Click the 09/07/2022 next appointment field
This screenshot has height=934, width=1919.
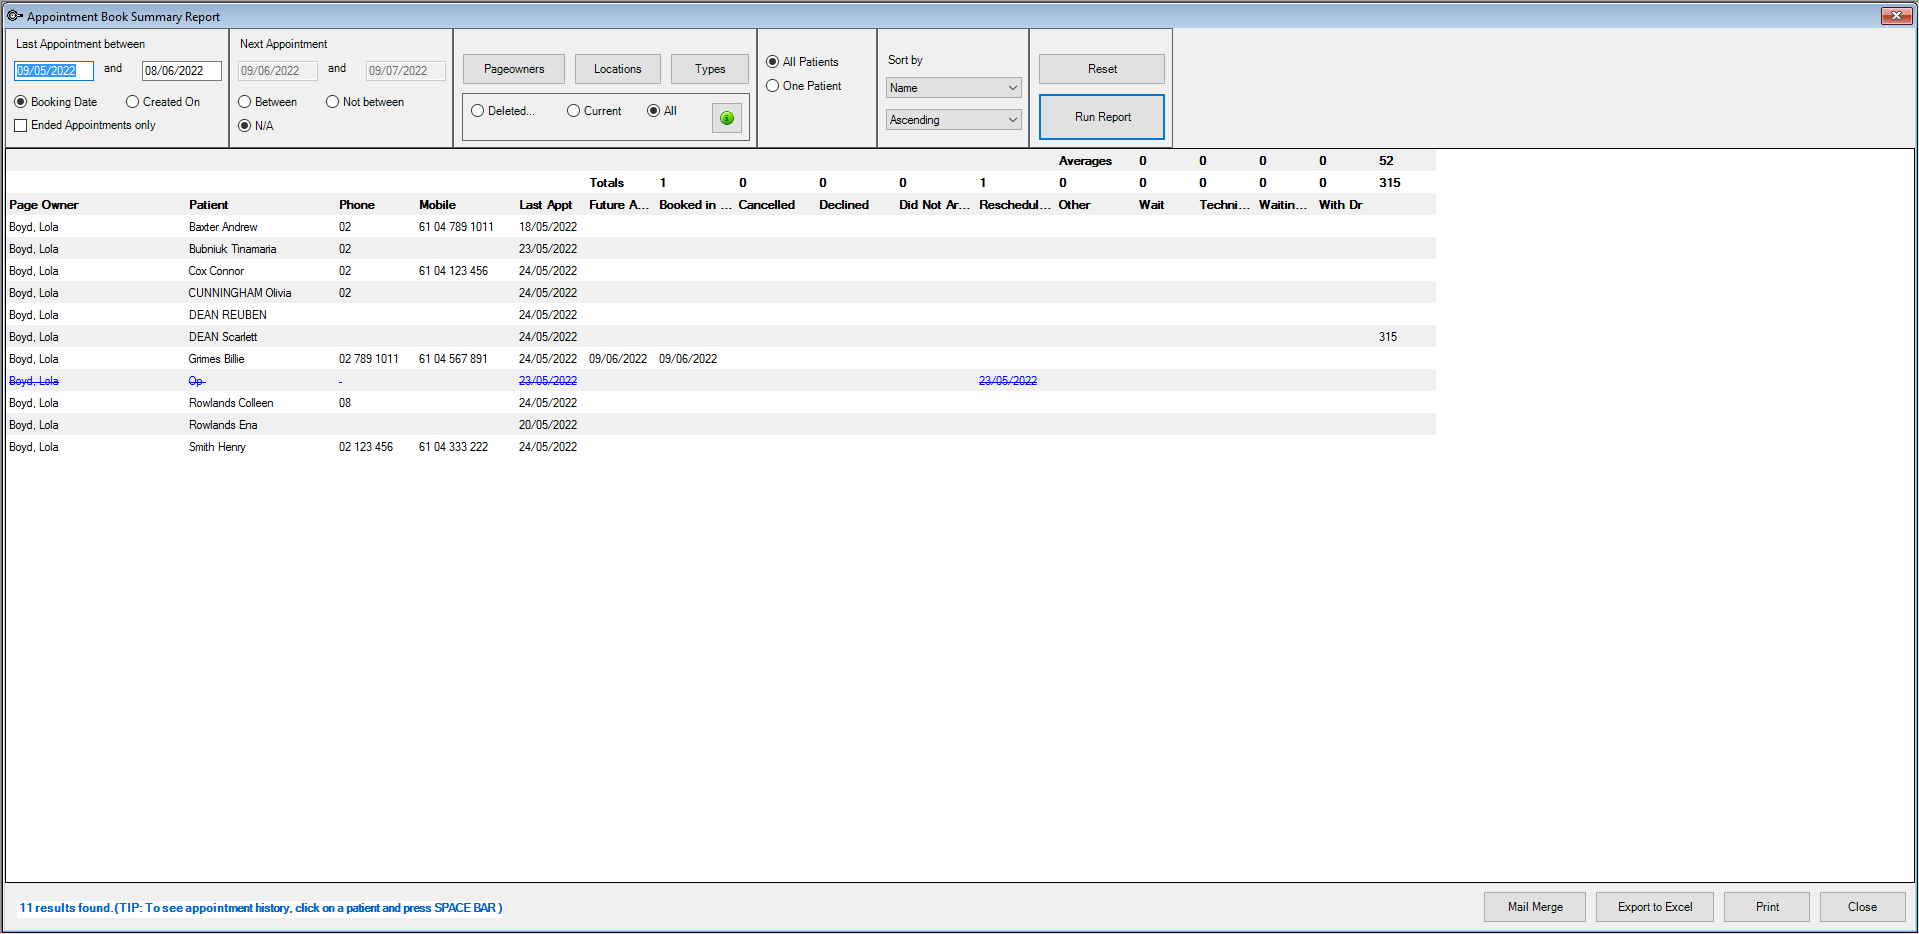(x=406, y=71)
